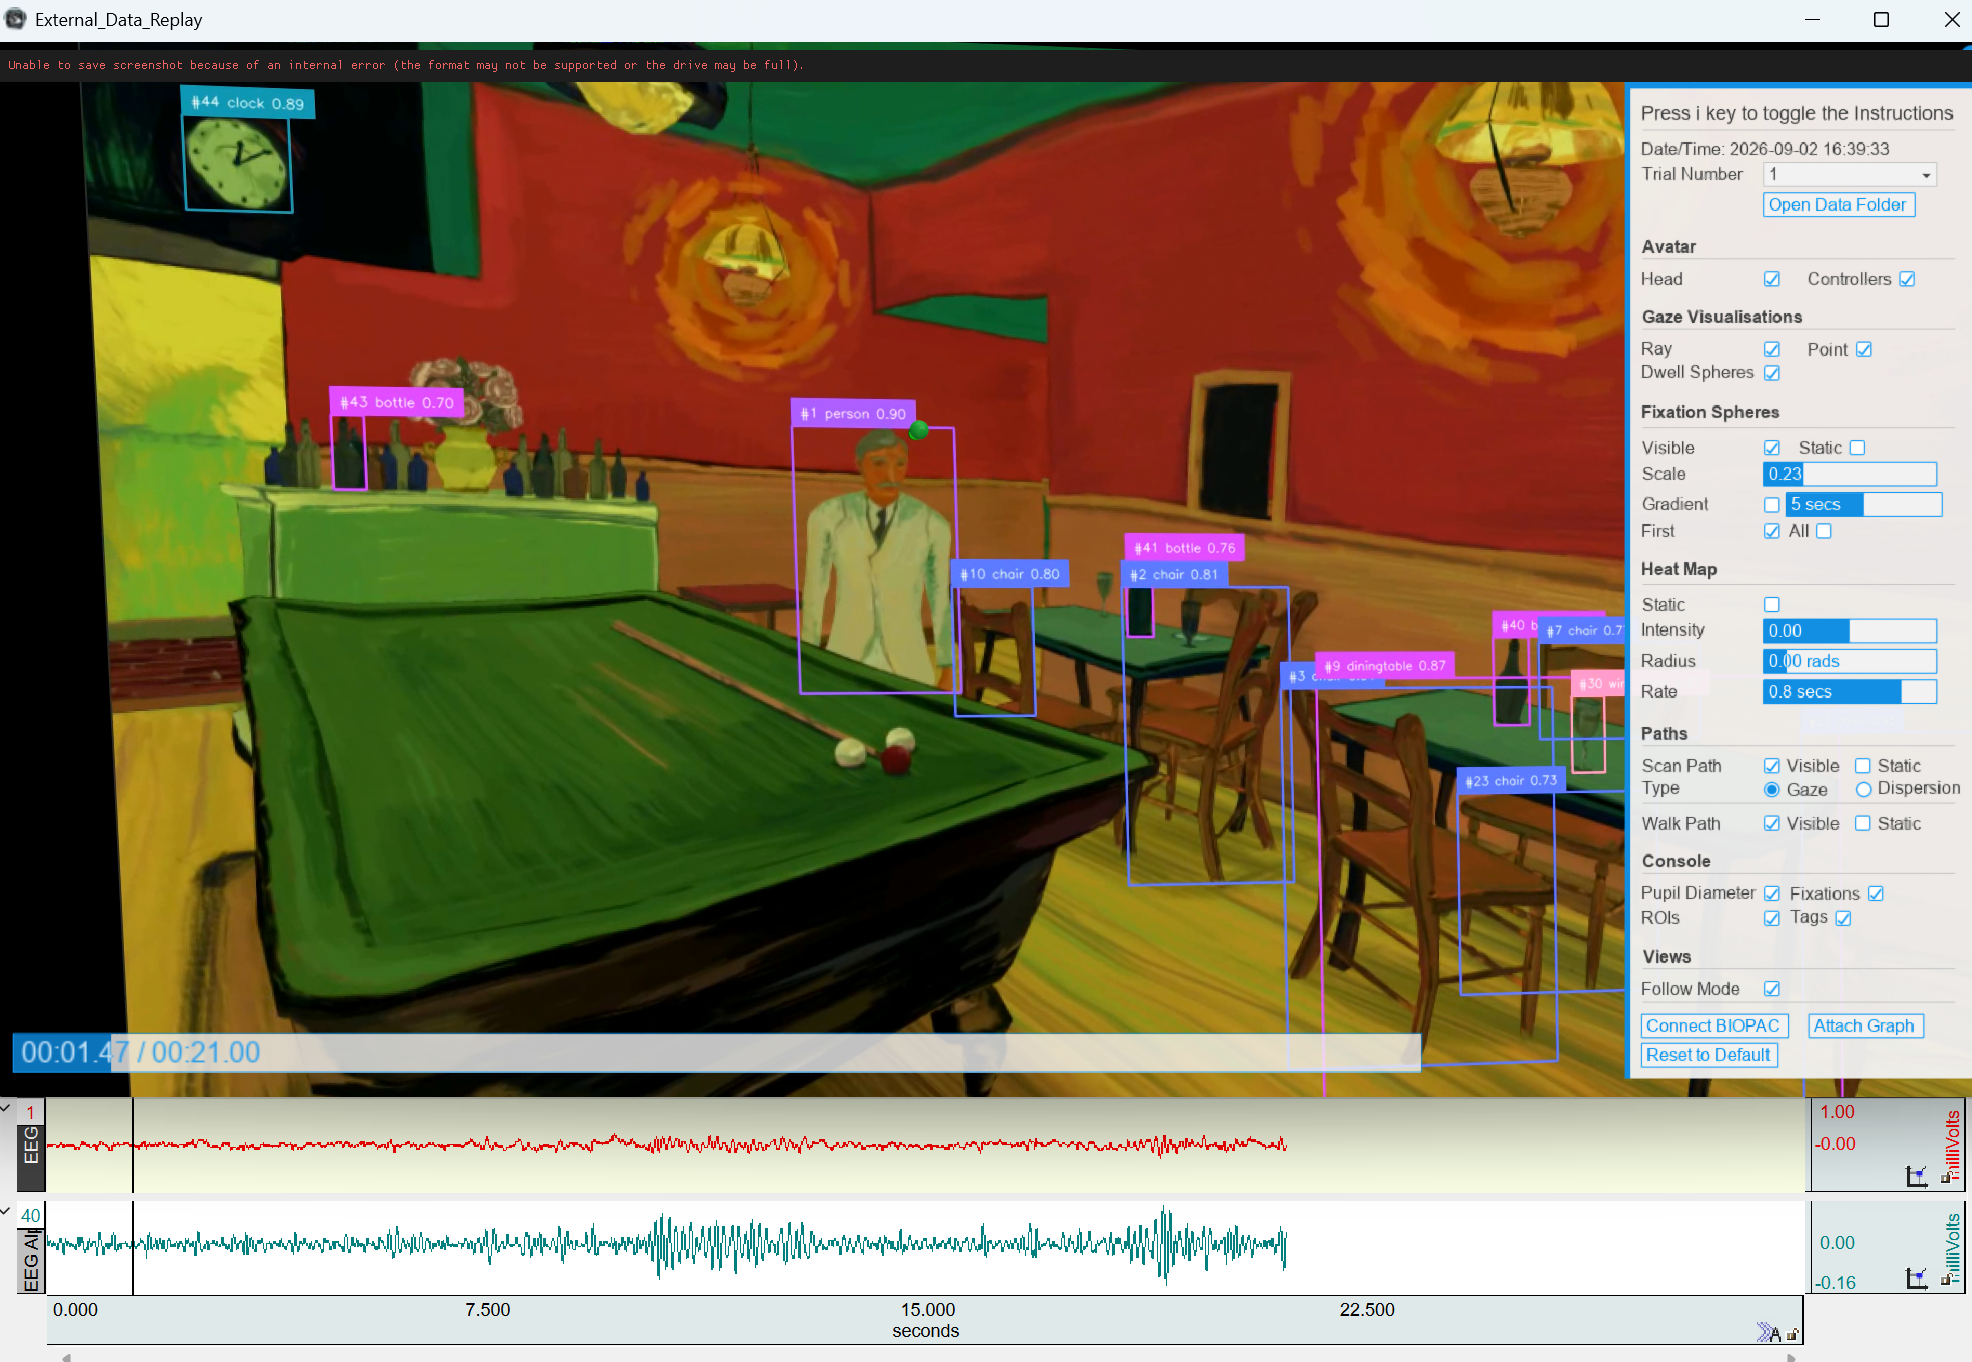Click the Open Data Folder button
Viewport: 1972px width, 1362px height.
pyautogui.click(x=1838, y=205)
